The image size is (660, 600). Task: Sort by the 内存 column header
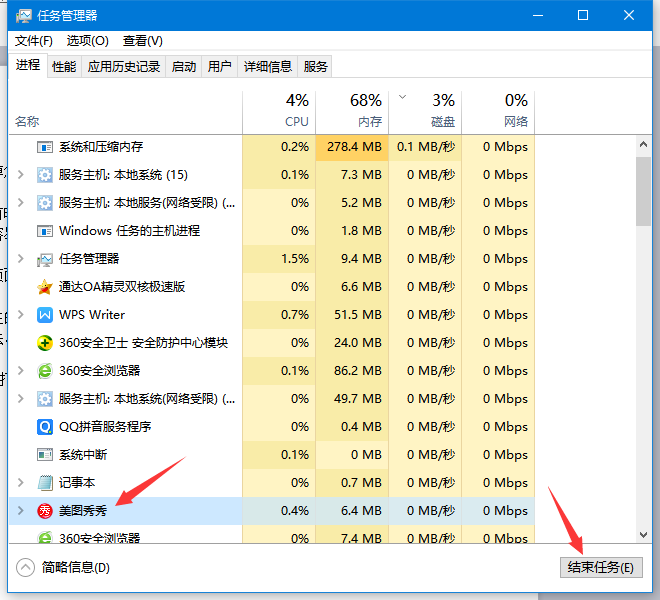352,112
